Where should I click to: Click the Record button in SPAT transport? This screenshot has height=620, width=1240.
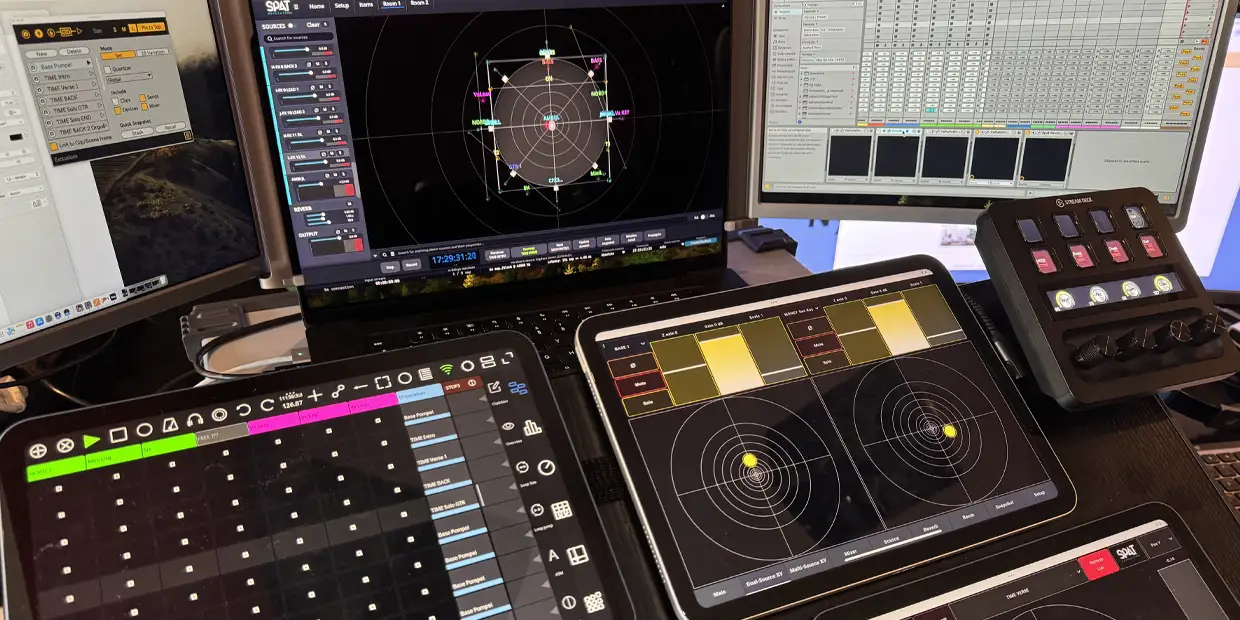(x=412, y=266)
